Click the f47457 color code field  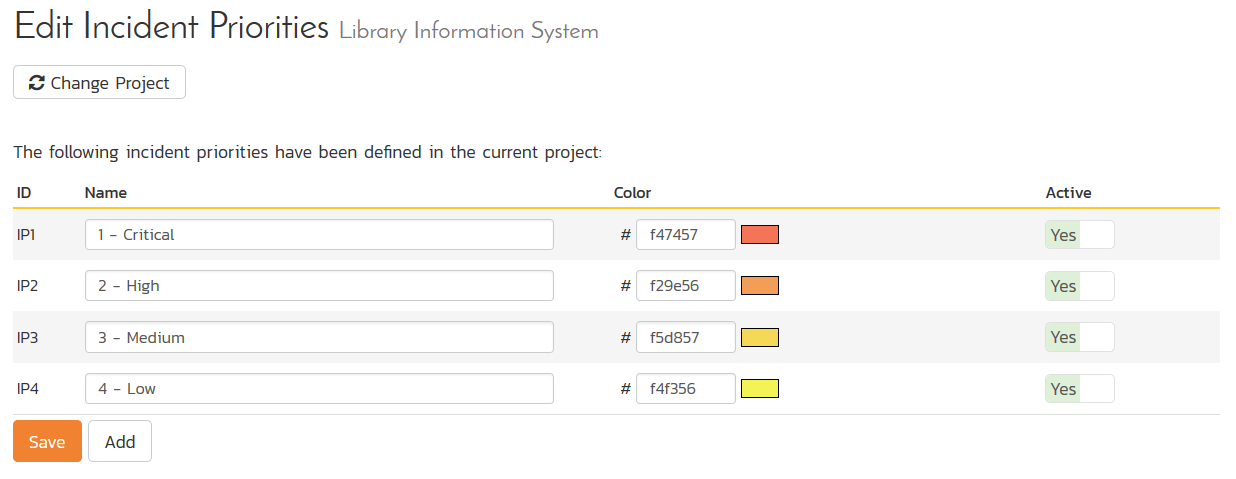(x=686, y=235)
